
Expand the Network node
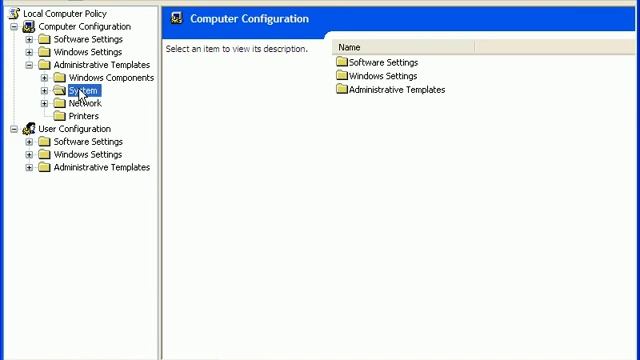click(x=44, y=104)
